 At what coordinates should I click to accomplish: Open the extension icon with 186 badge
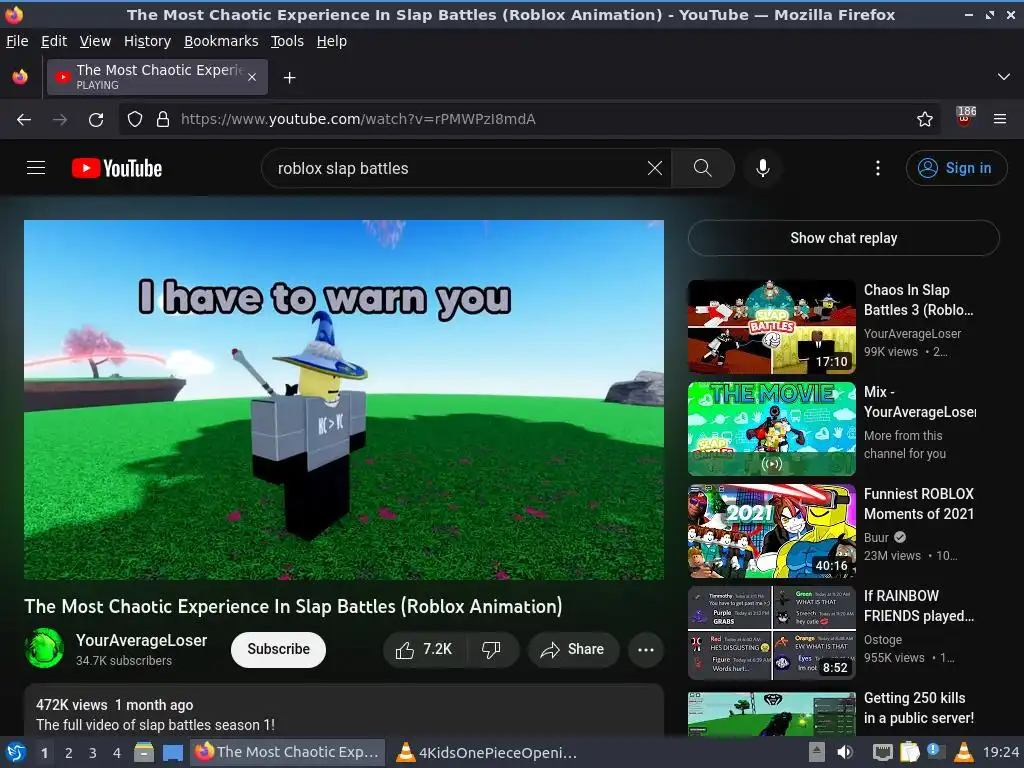pyautogui.click(x=965, y=118)
